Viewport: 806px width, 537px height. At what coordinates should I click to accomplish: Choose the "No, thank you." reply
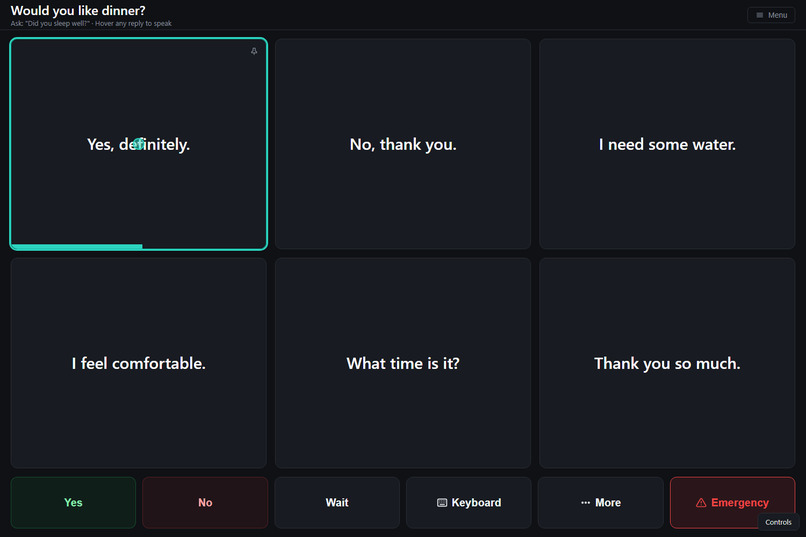coord(402,144)
